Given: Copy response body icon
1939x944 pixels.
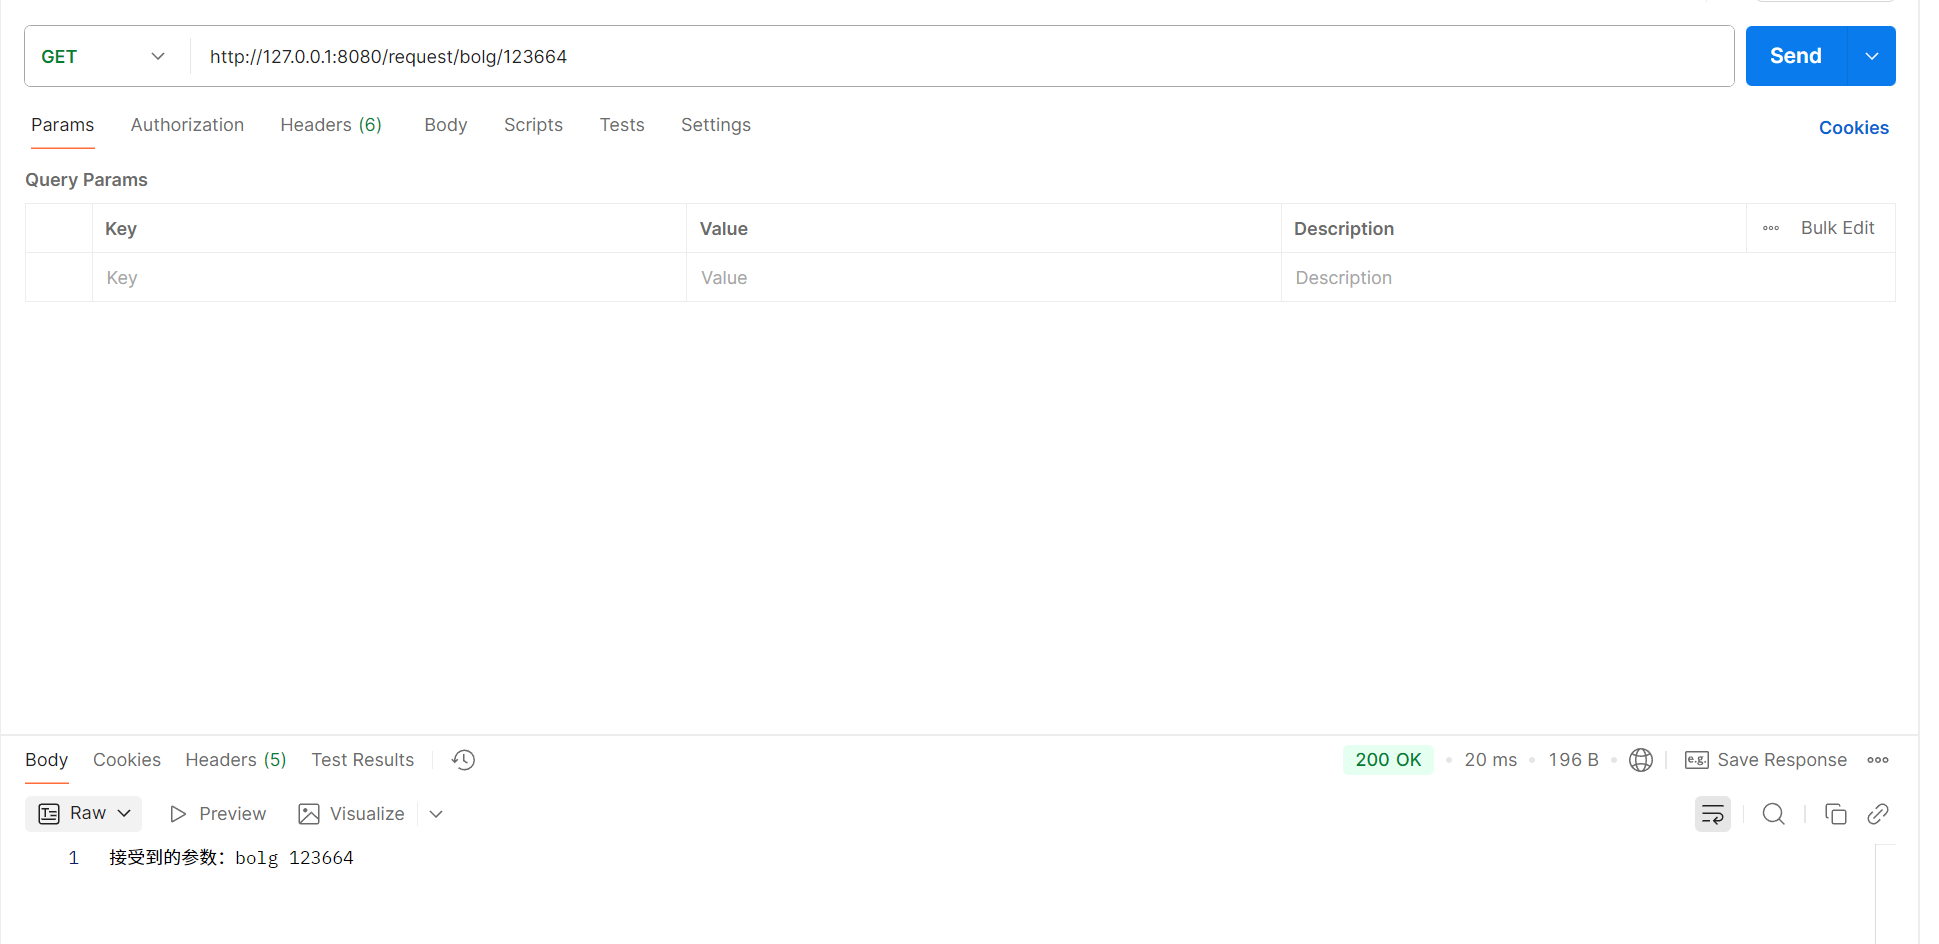Looking at the screenshot, I should tap(1836, 814).
